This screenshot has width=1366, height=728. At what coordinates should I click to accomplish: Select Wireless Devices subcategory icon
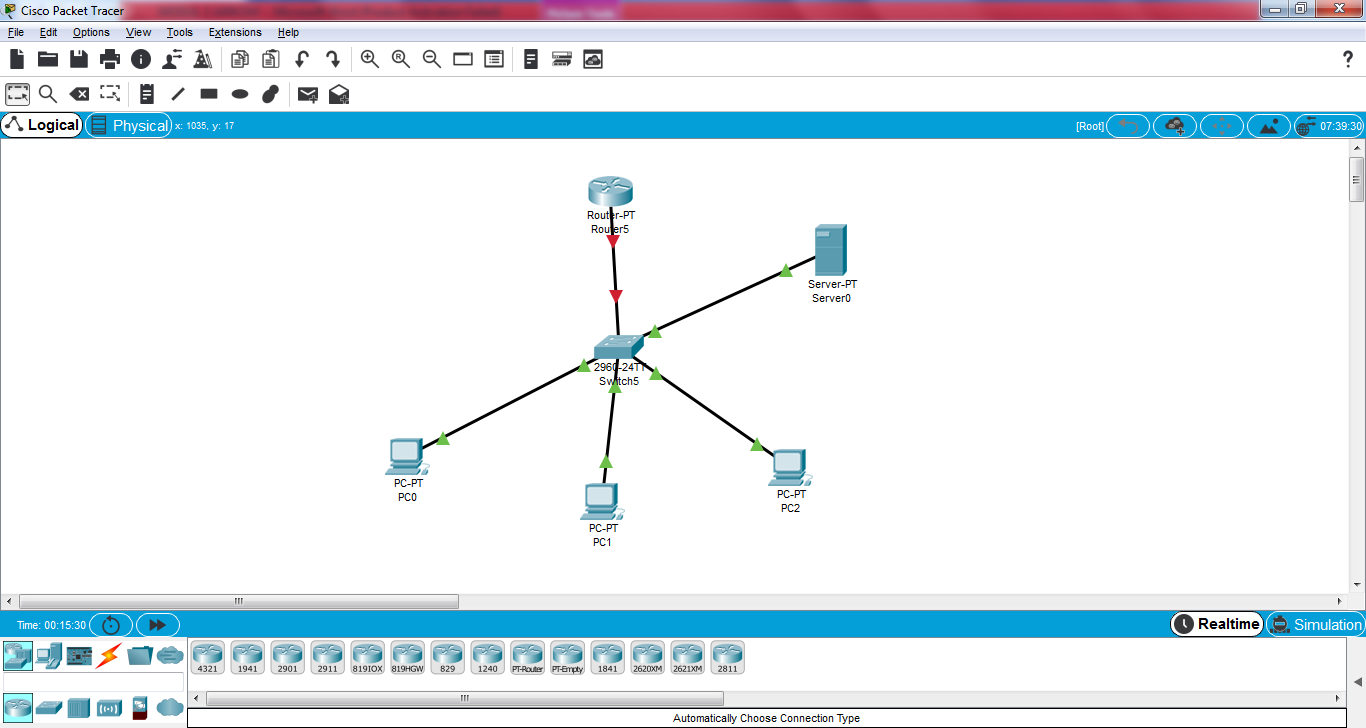pyautogui.click(x=109, y=708)
